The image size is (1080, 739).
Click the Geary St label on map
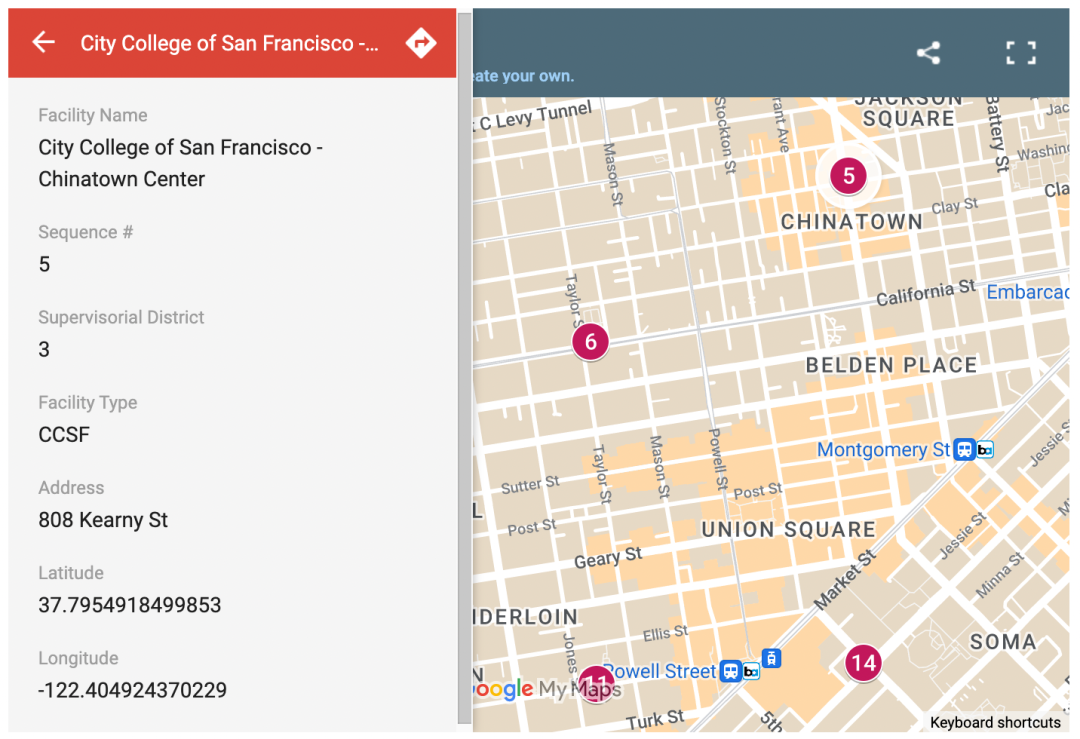click(x=608, y=558)
